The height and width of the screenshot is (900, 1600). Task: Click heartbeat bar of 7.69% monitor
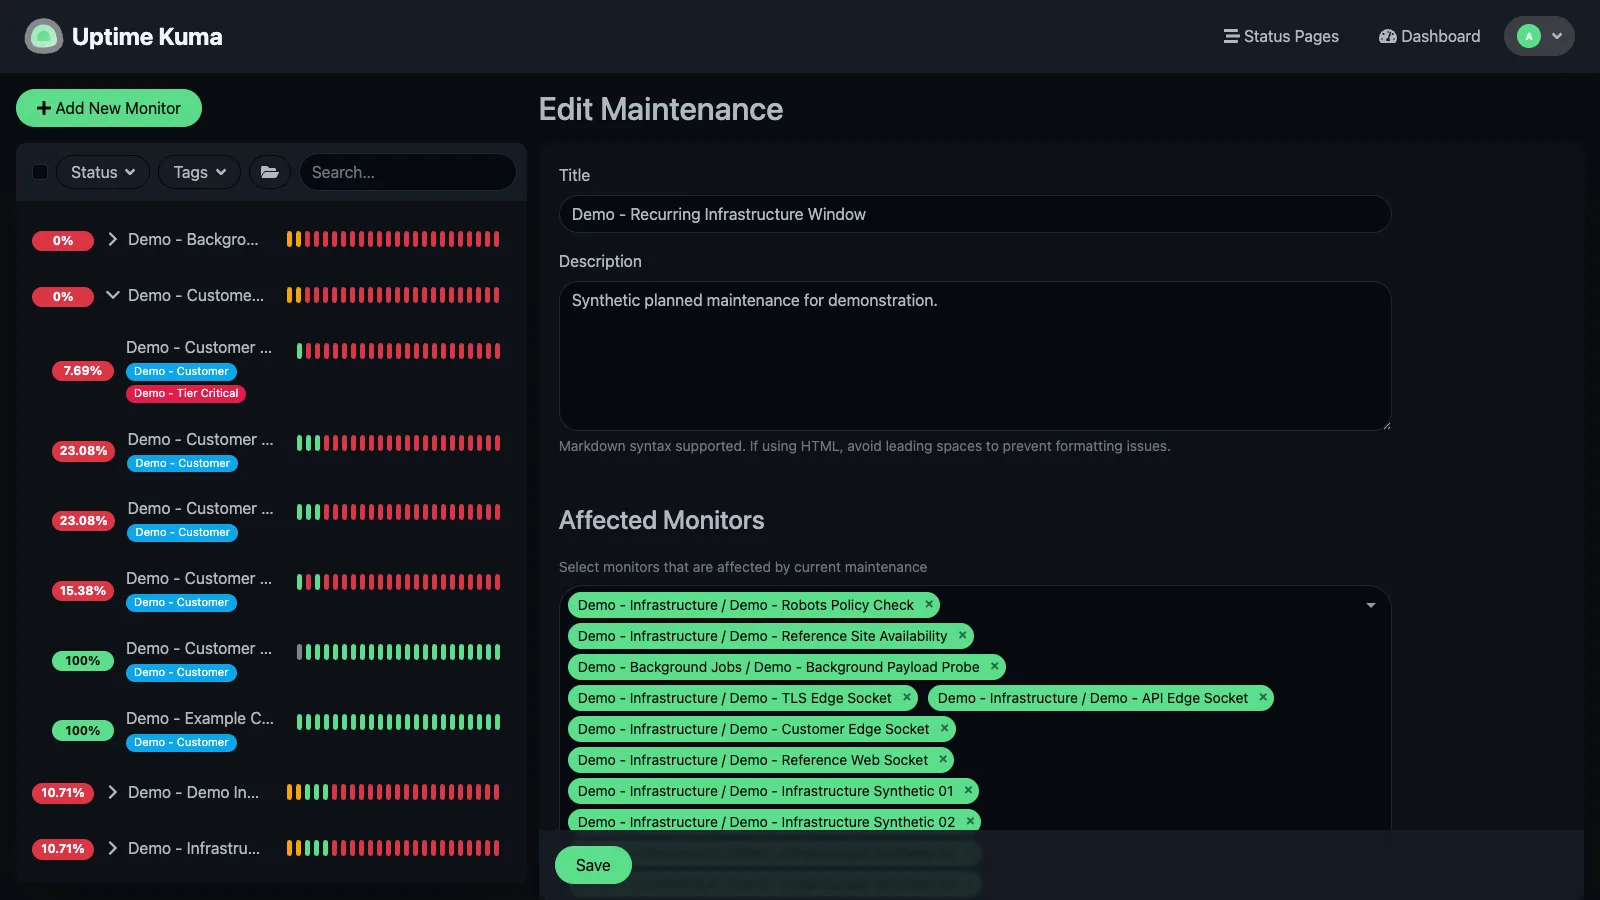[x=398, y=351]
